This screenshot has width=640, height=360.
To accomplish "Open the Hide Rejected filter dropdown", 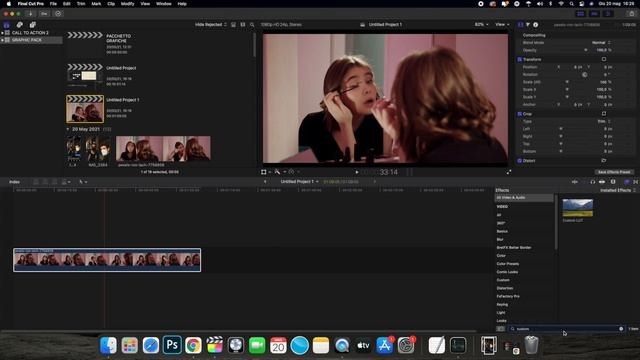I will pyautogui.click(x=211, y=25).
